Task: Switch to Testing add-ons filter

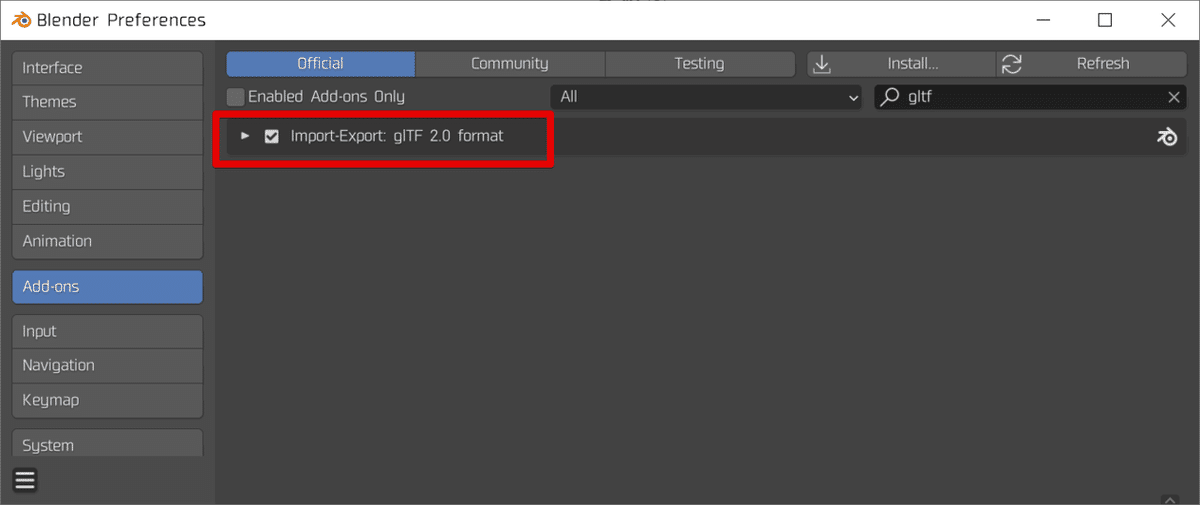Action: point(699,64)
